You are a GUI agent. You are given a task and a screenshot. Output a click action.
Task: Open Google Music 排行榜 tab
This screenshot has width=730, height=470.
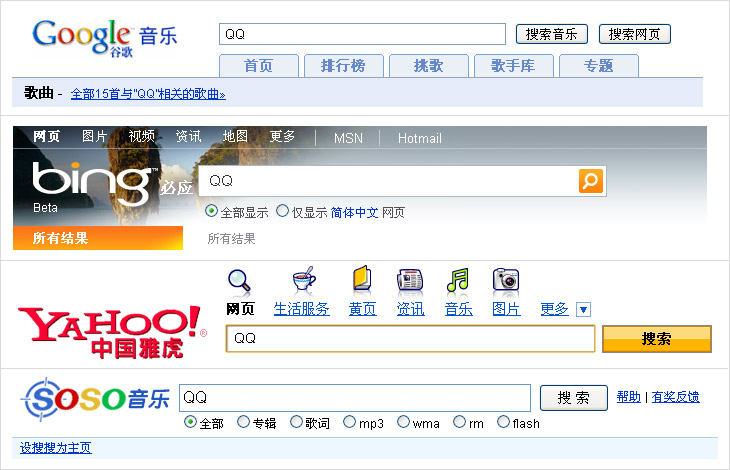344,66
